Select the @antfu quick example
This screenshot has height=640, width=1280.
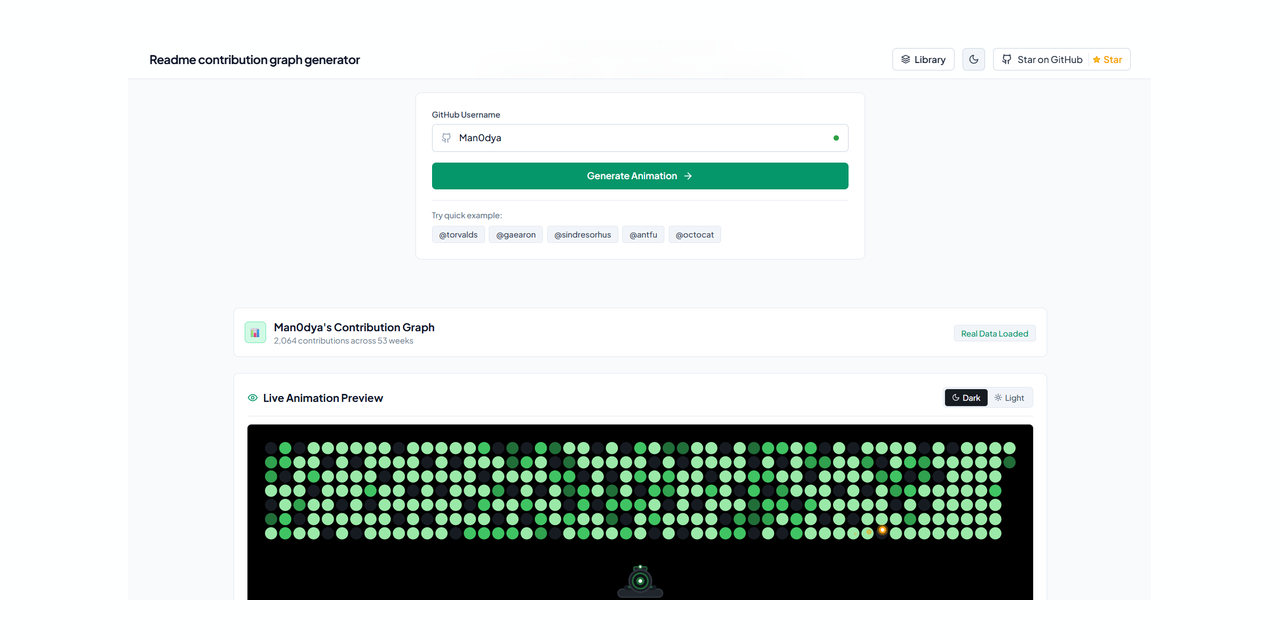[643, 235]
